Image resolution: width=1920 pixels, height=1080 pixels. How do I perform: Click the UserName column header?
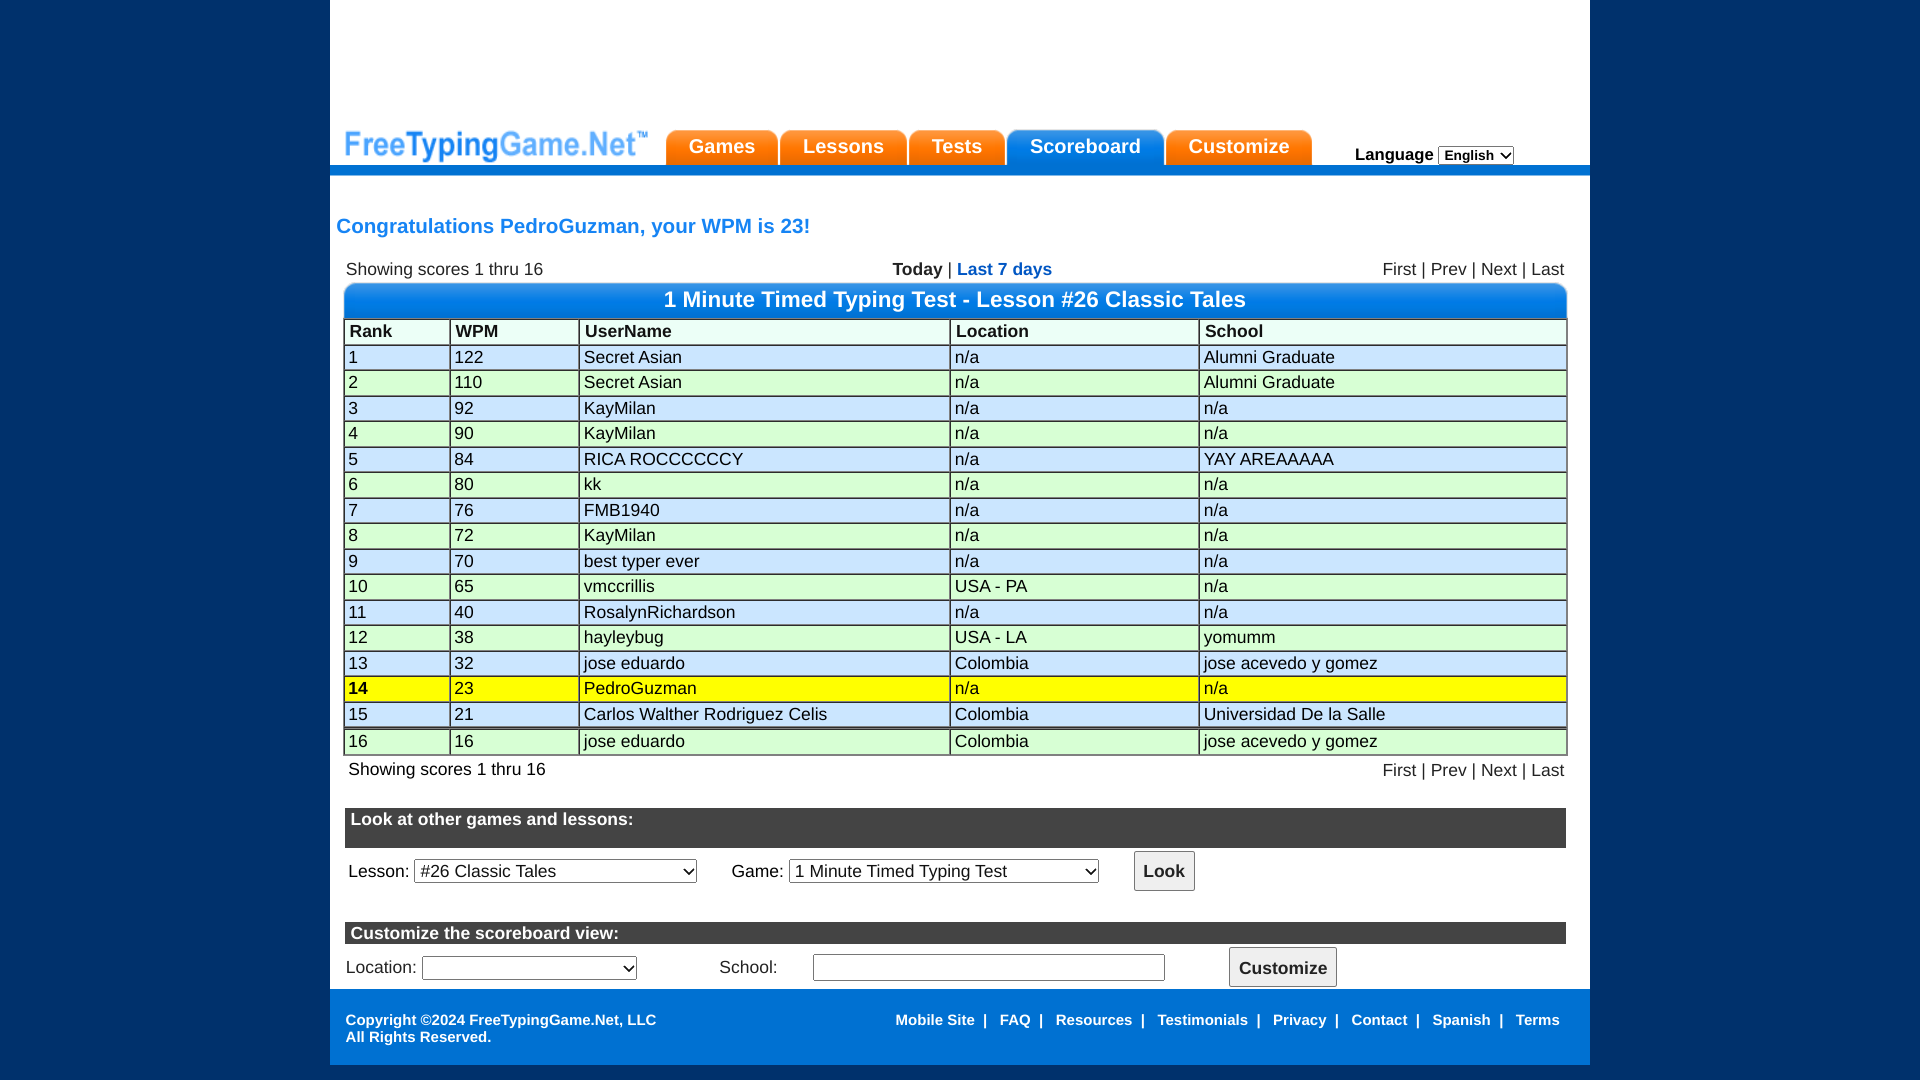pyautogui.click(x=764, y=332)
